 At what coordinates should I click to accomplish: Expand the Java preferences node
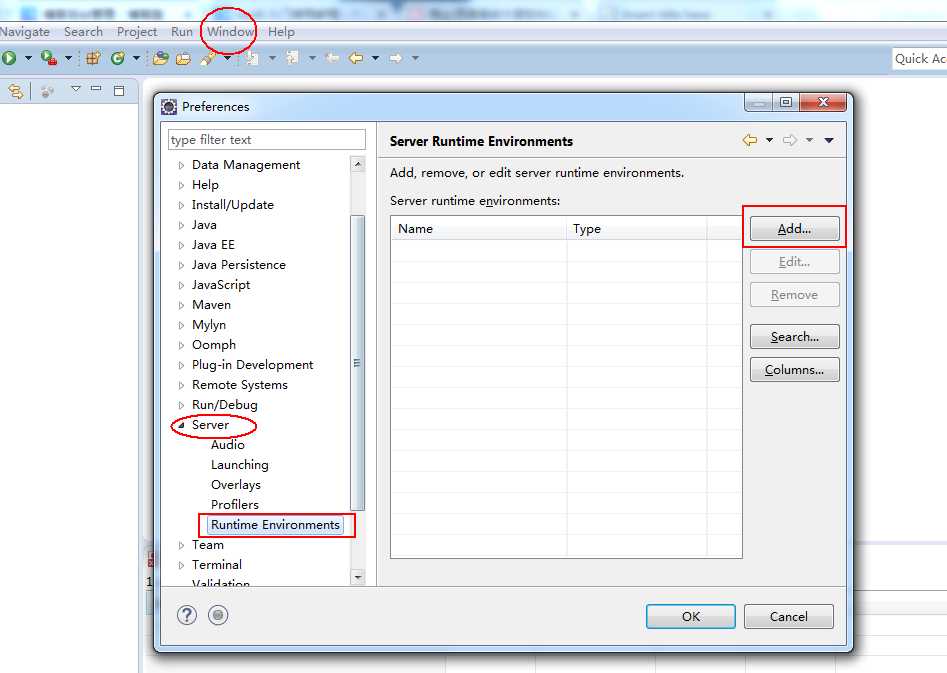pos(181,225)
